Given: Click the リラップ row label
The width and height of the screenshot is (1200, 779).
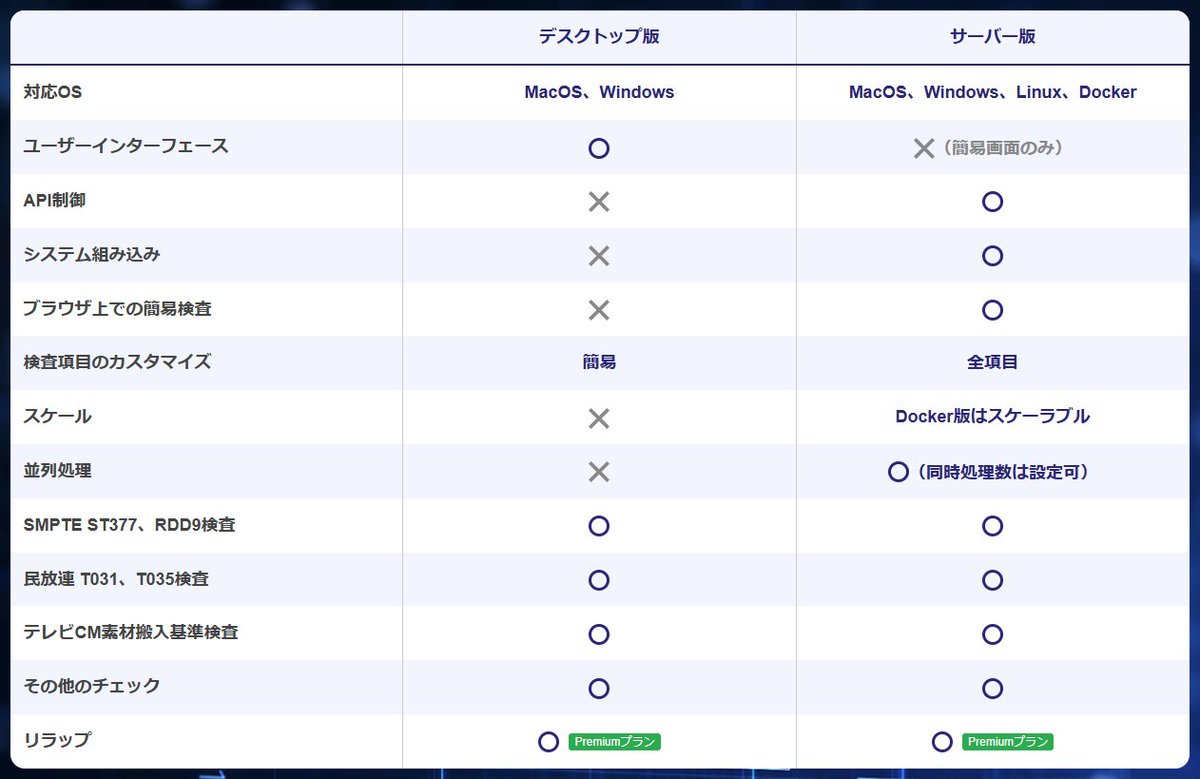Looking at the screenshot, I should click(57, 741).
